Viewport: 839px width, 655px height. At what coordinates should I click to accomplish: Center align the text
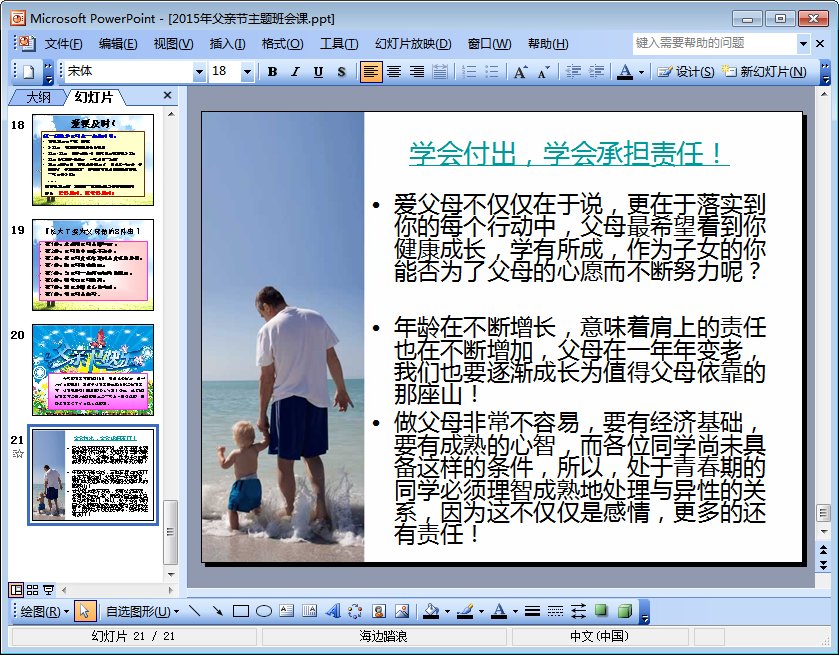(394, 72)
